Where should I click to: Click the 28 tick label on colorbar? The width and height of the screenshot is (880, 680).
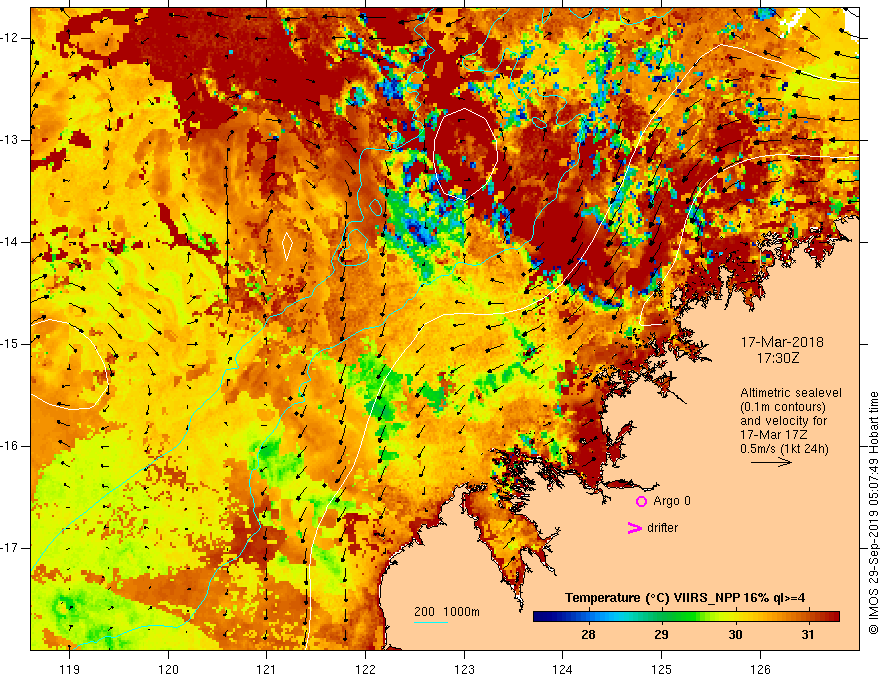click(x=588, y=635)
